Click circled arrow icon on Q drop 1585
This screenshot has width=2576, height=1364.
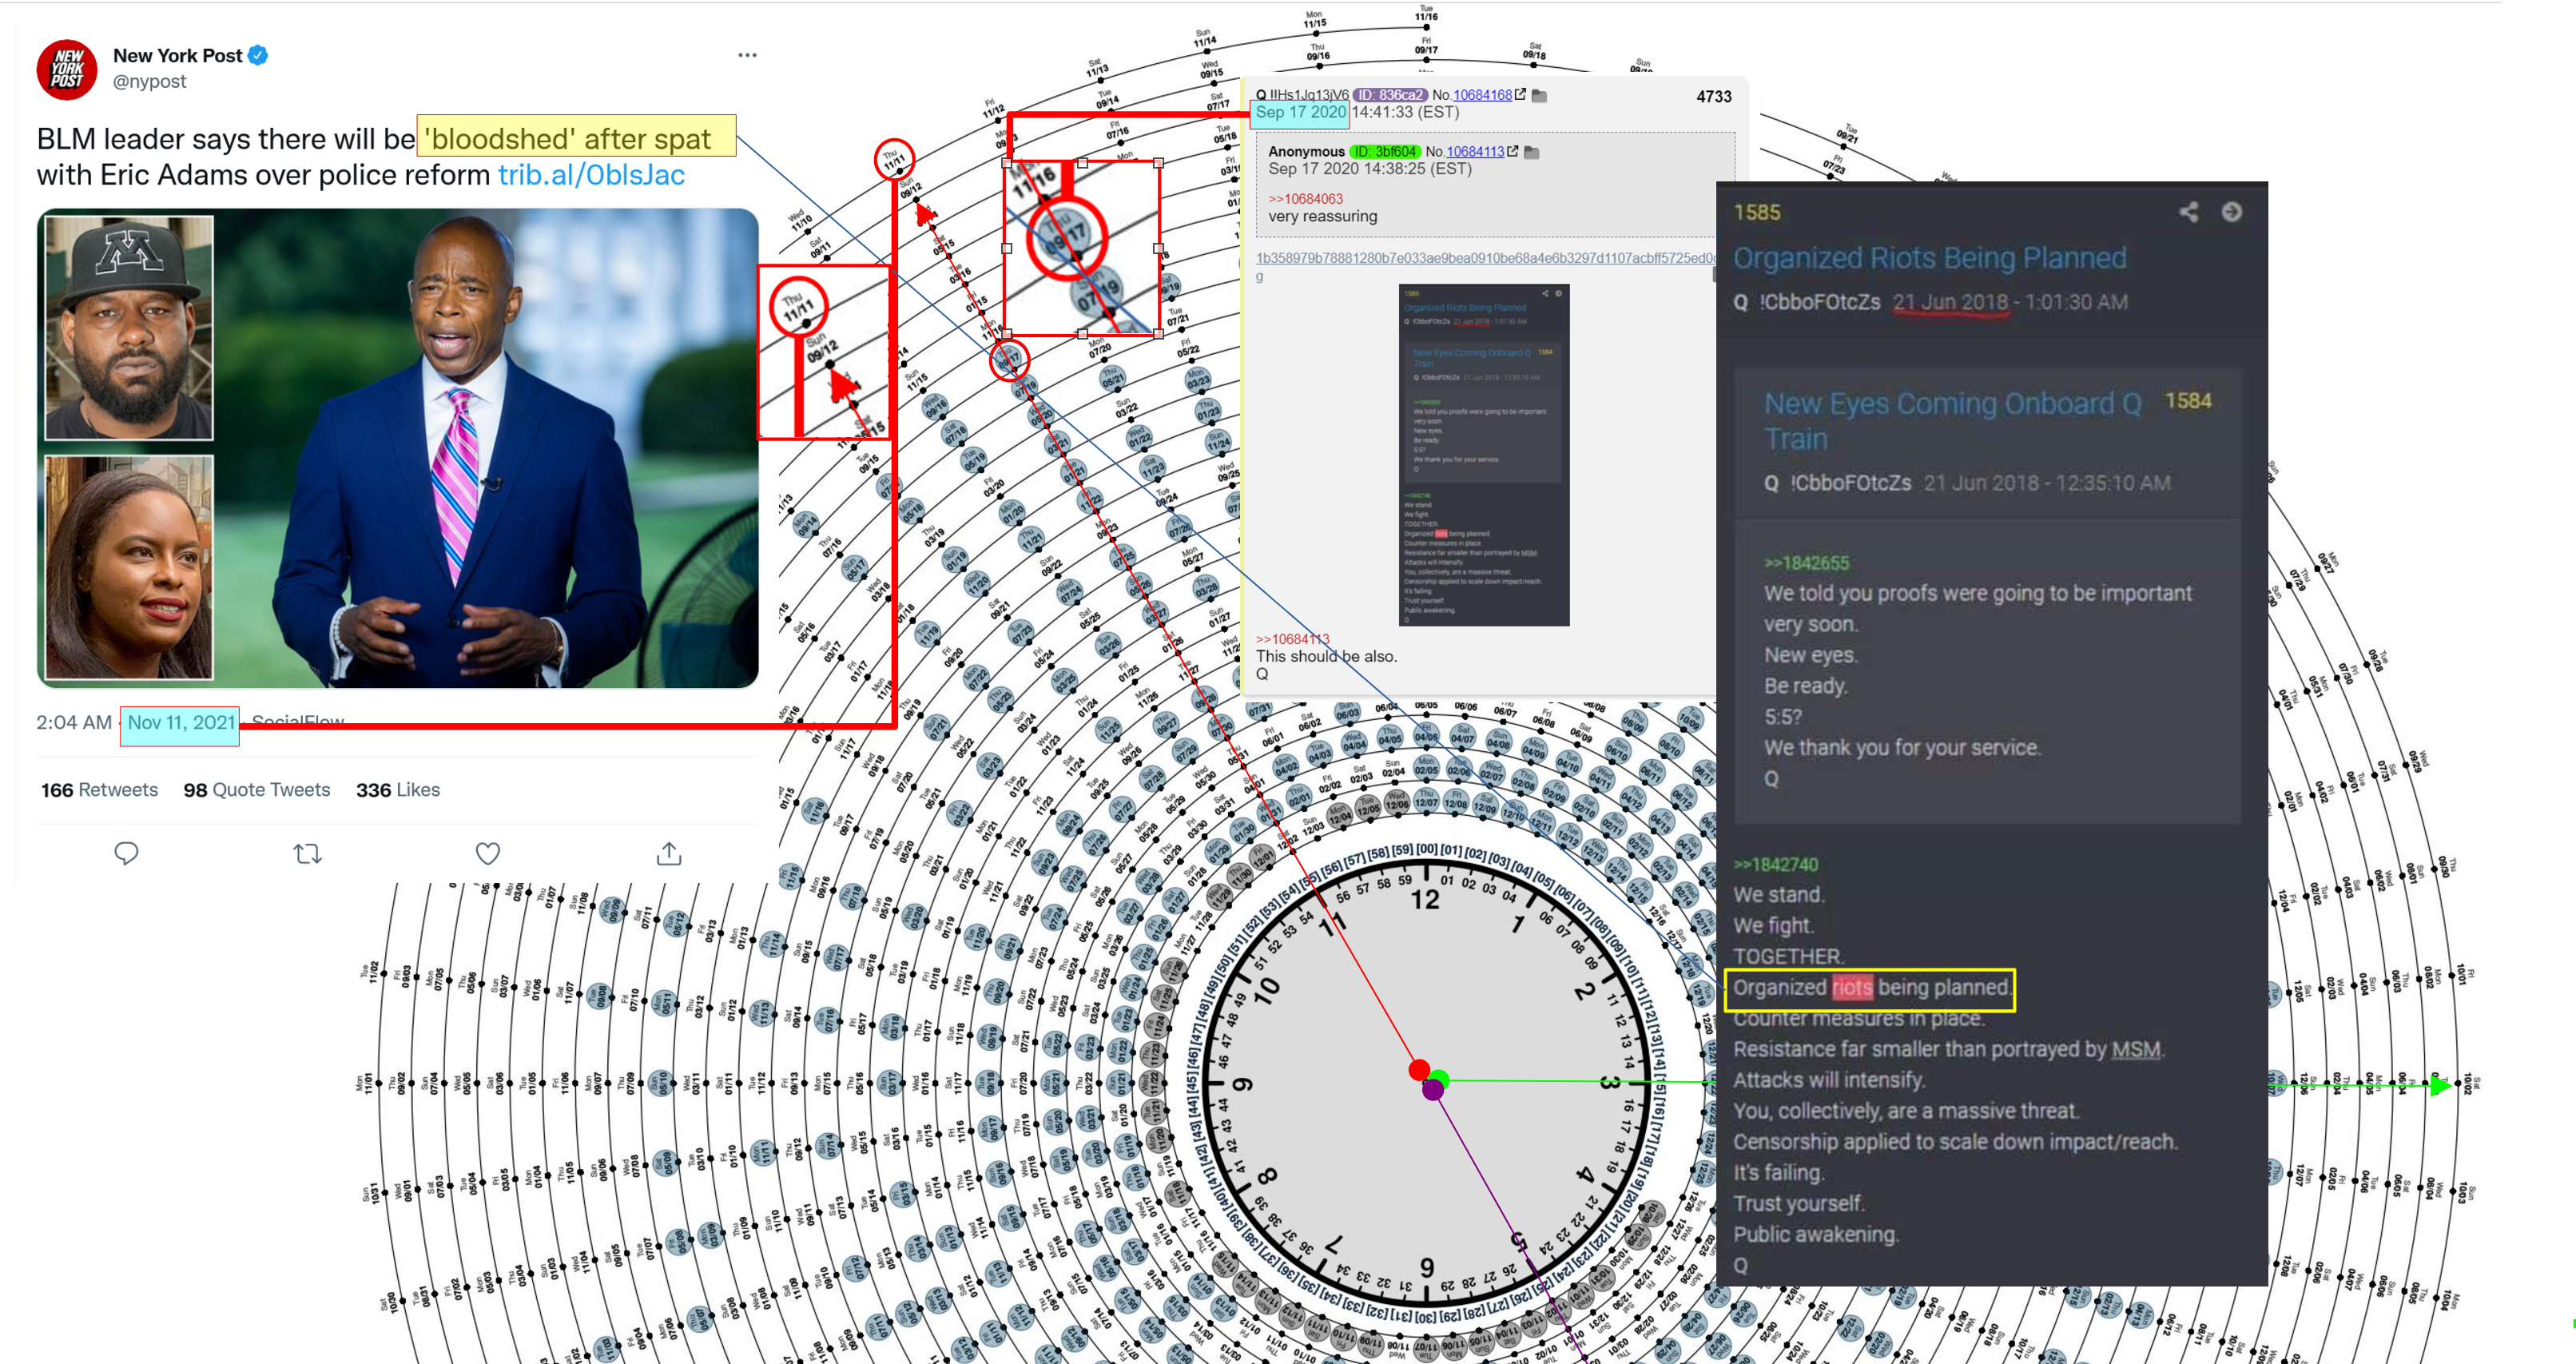pos(2231,212)
